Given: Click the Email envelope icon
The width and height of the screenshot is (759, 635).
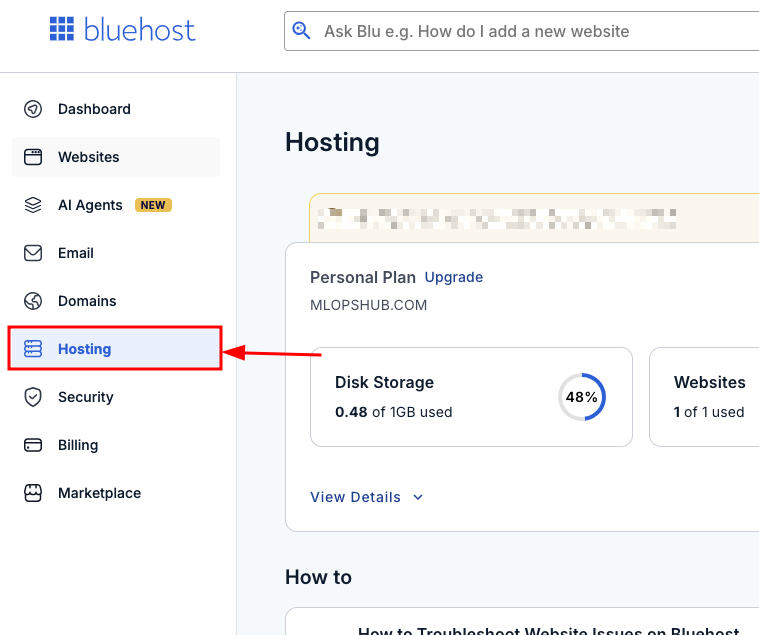Looking at the screenshot, I should click(33, 253).
